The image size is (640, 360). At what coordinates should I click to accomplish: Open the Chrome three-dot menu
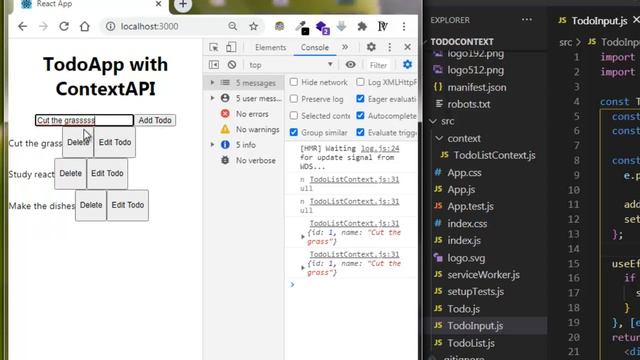point(404,27)
